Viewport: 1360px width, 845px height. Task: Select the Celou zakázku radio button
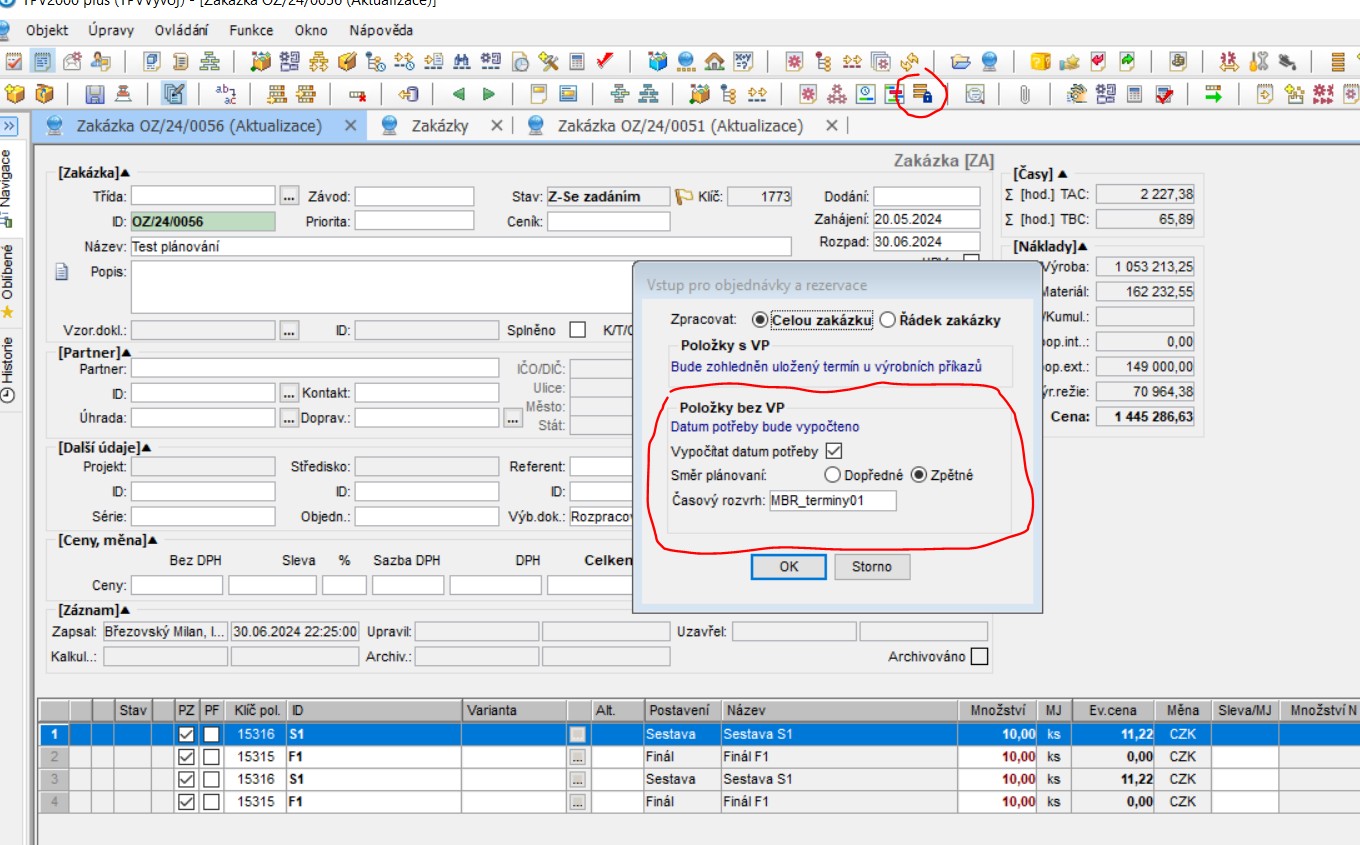point(760,320)
